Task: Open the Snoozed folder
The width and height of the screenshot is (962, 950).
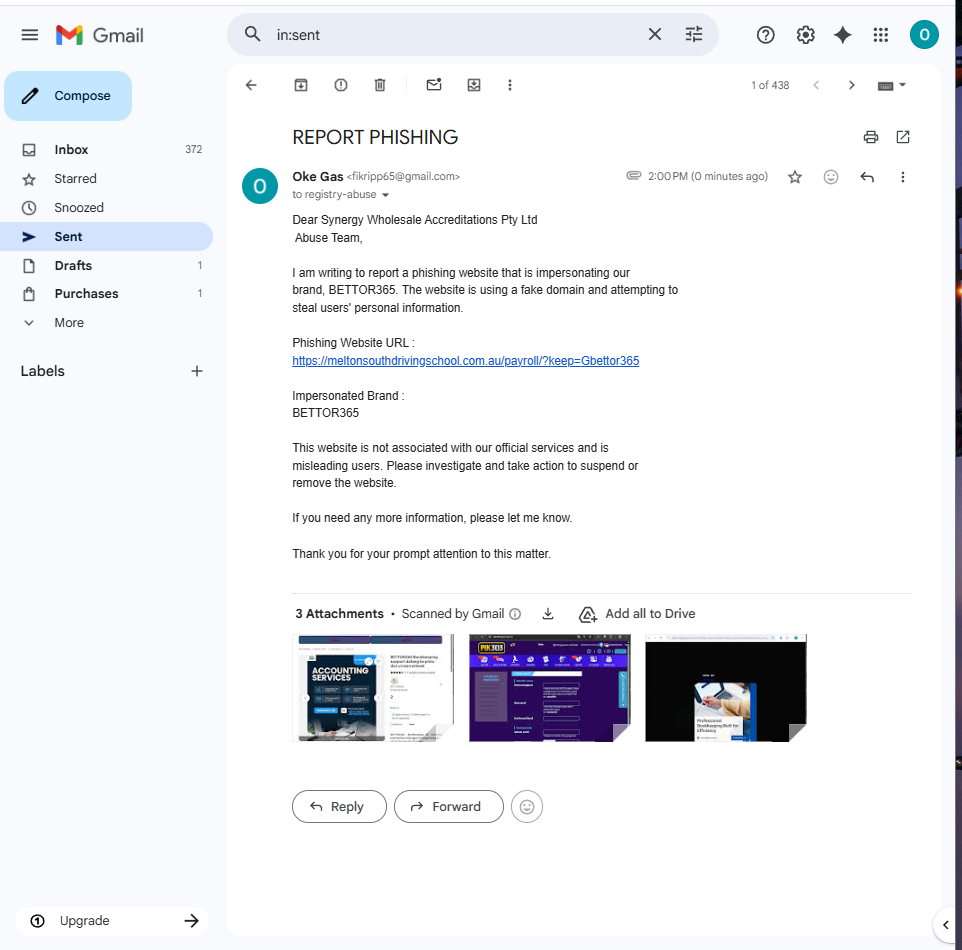Action: point(106,207)
